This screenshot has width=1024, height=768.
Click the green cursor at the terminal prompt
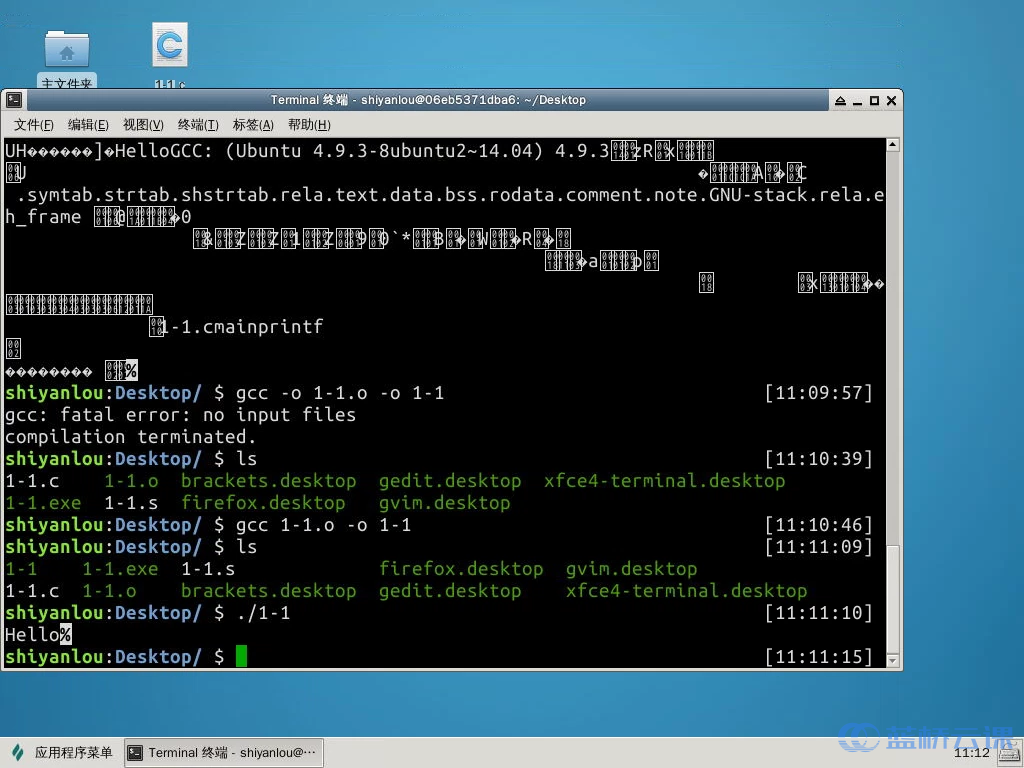(241, 657)
